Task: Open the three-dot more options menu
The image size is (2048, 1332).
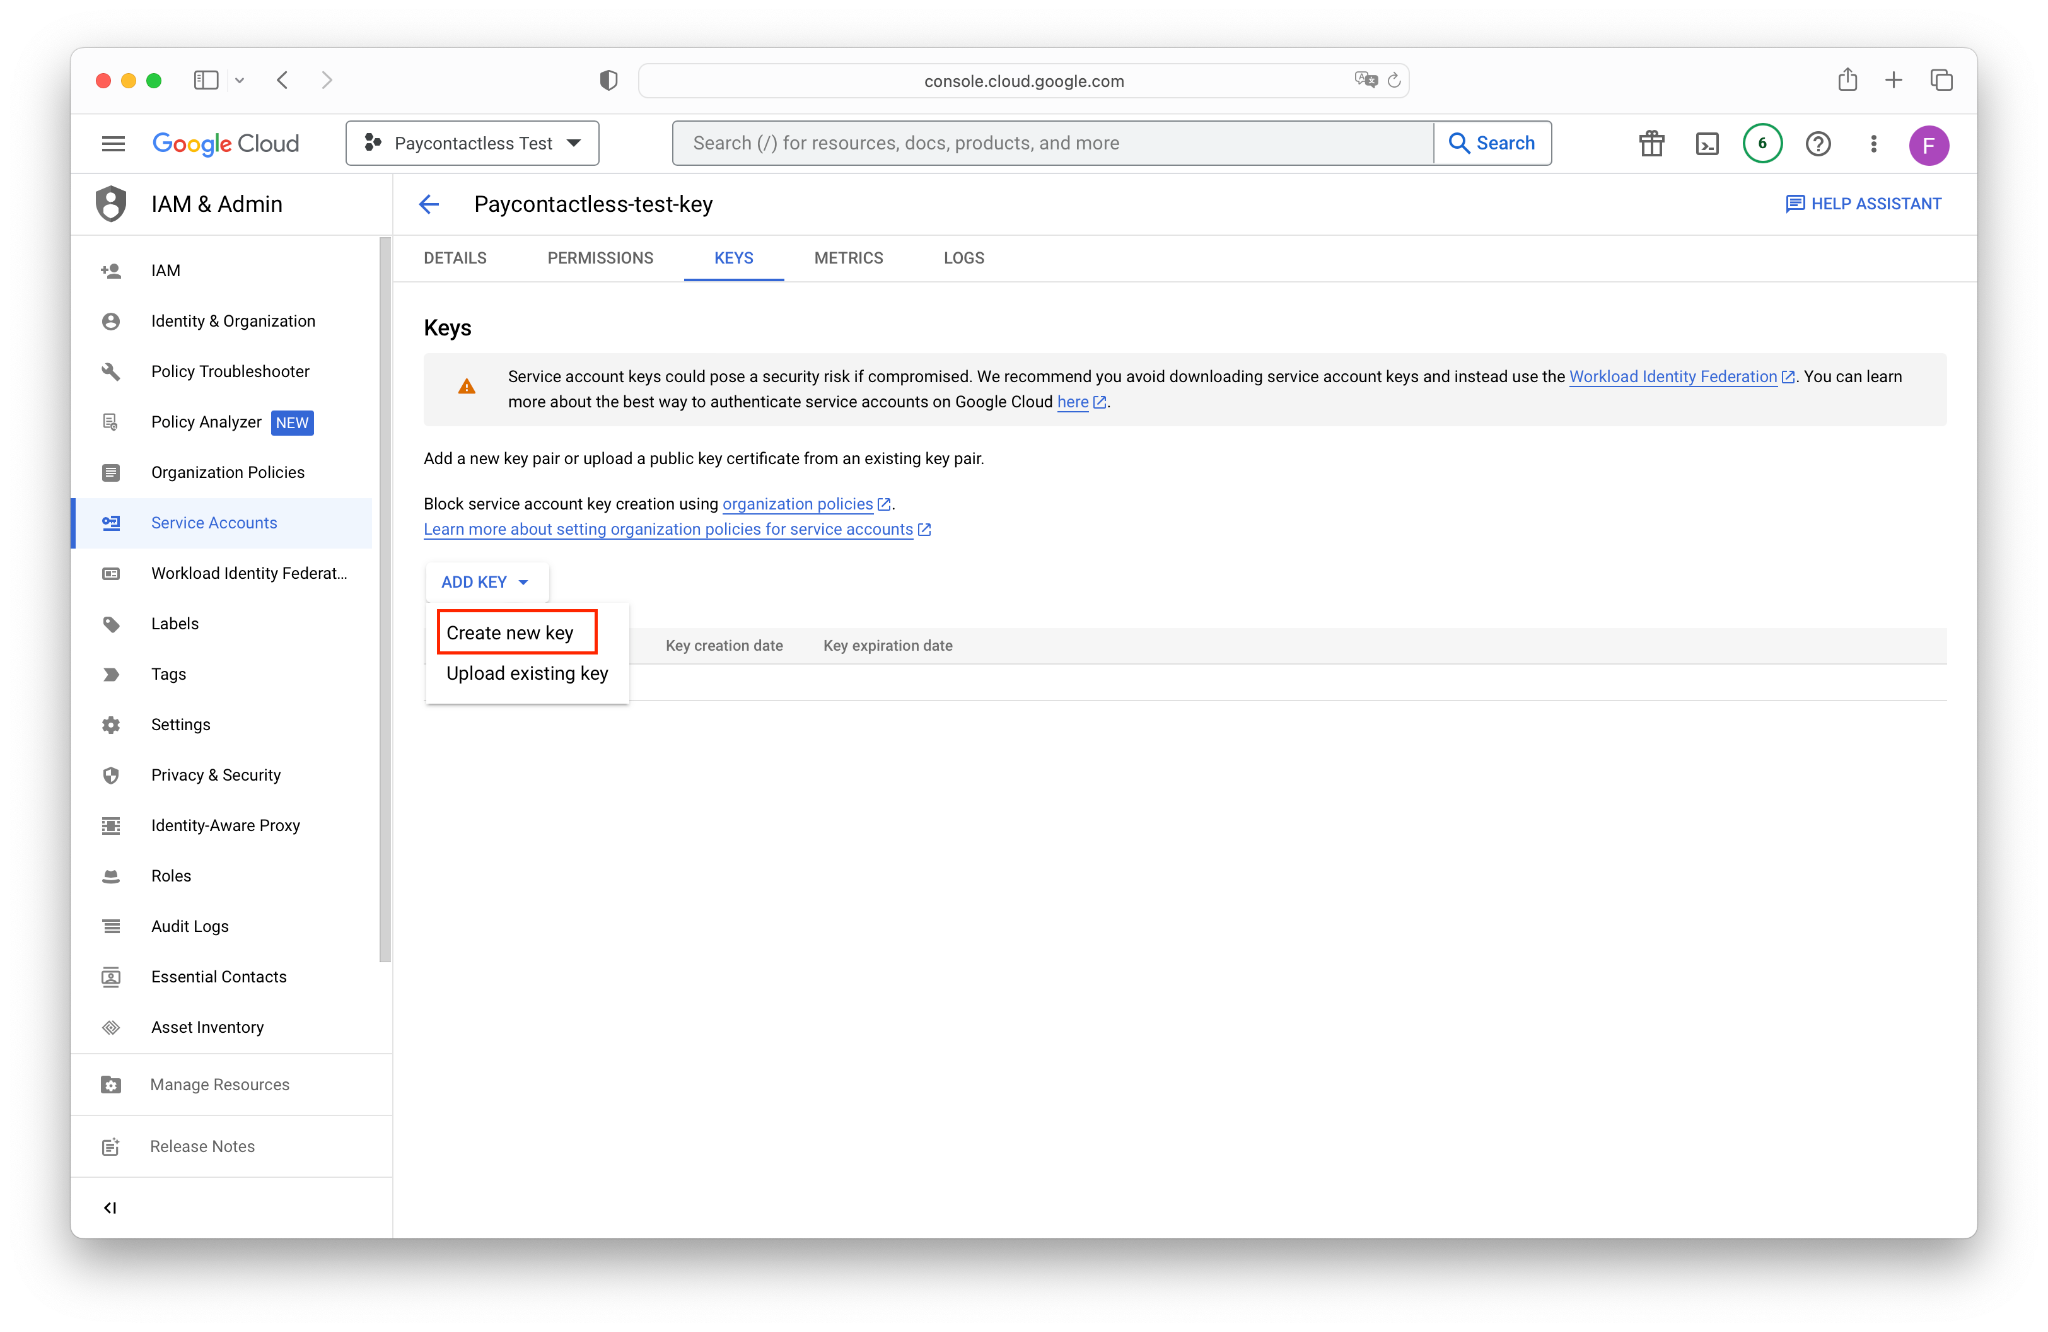Action: tap(1873, 144)
